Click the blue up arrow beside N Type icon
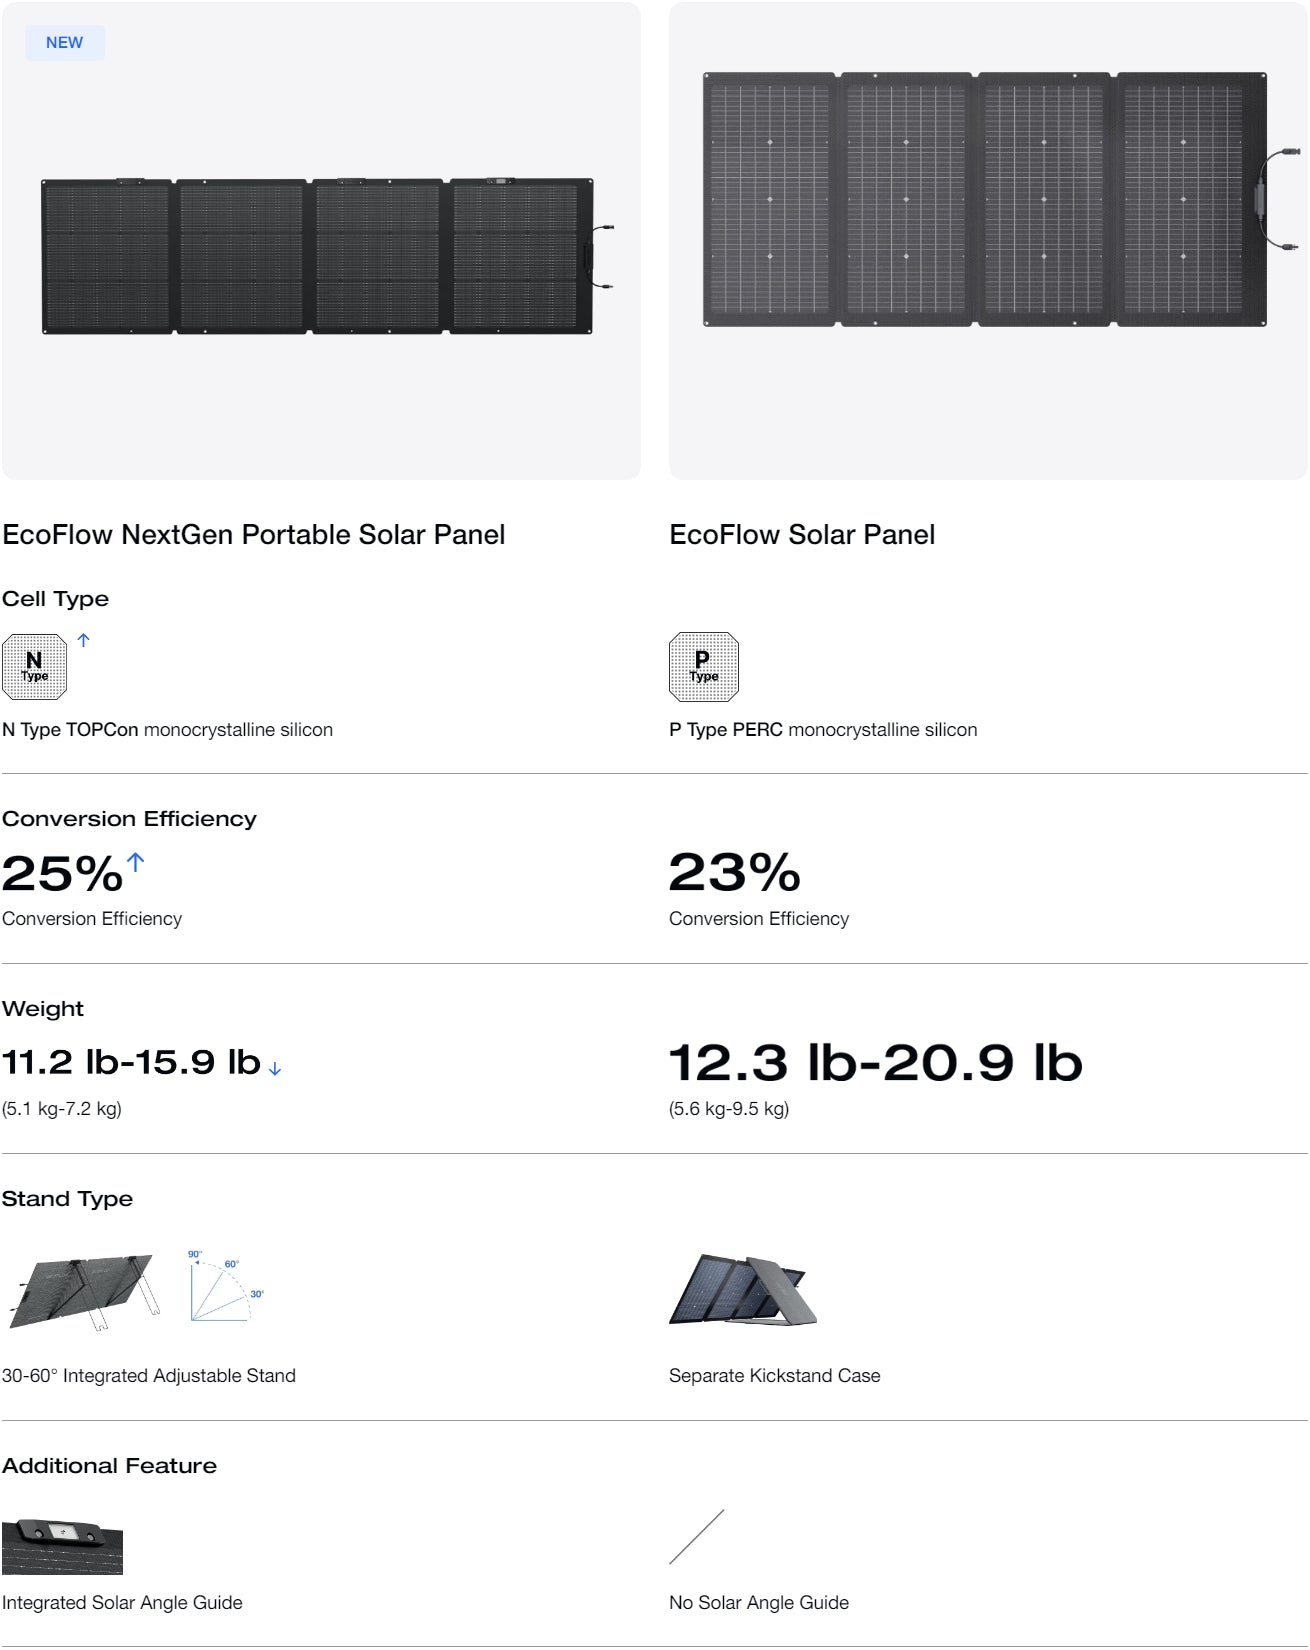1310x1650 pixels. pos(84,640)
